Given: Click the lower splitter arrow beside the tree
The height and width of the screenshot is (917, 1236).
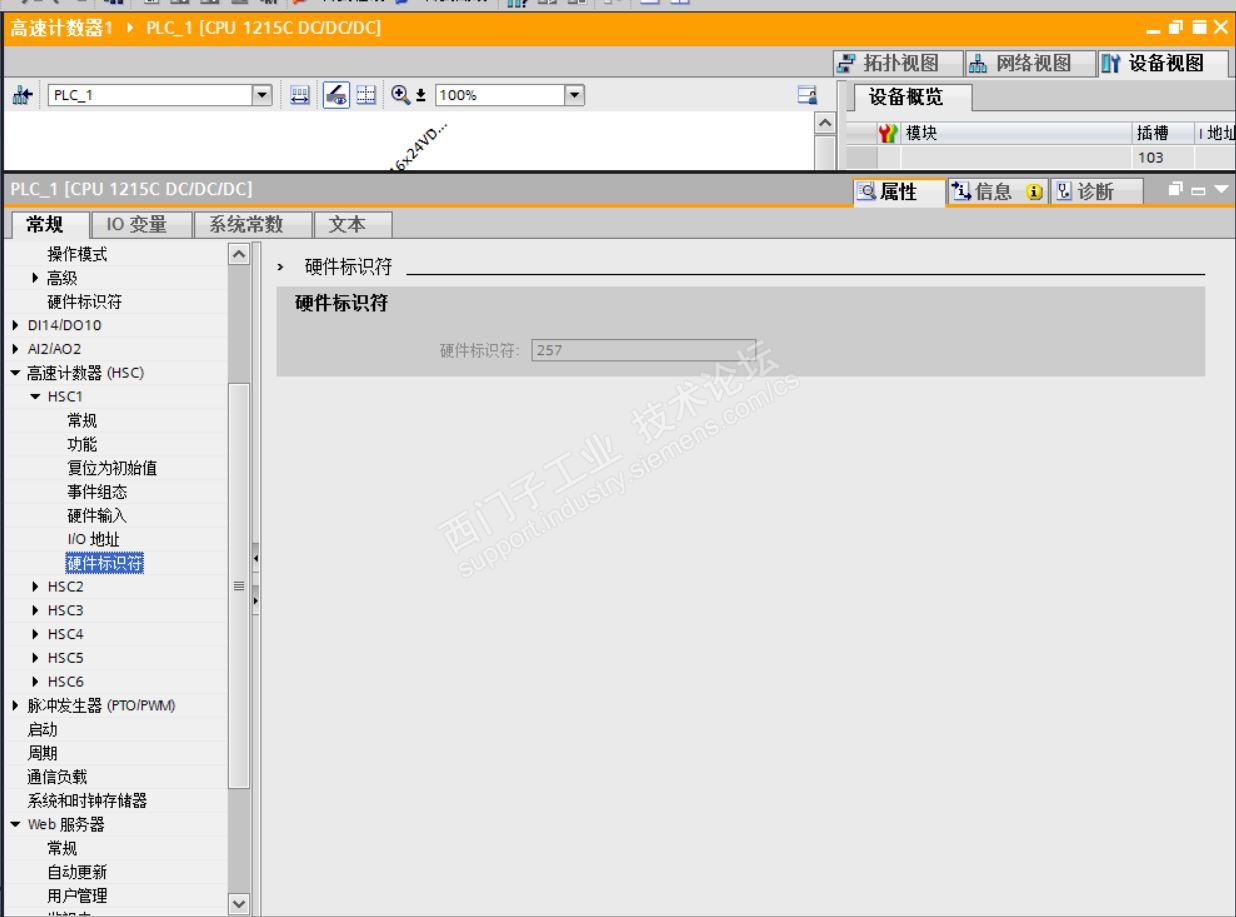Looking at the screenshot, I should point(255,600).
